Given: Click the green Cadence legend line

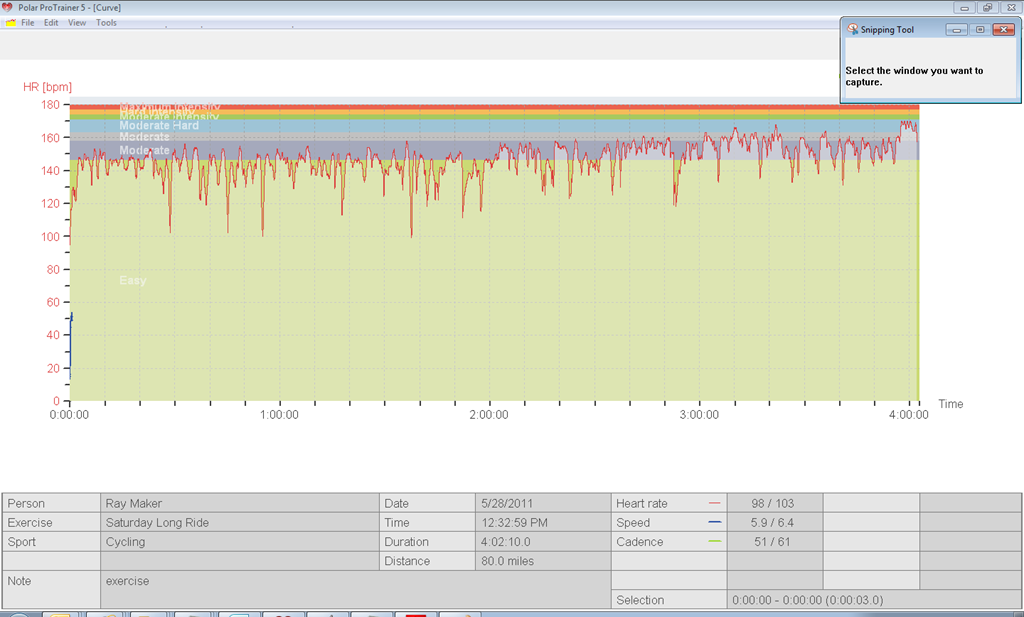Looking at the screenshot, I should 714,541.
